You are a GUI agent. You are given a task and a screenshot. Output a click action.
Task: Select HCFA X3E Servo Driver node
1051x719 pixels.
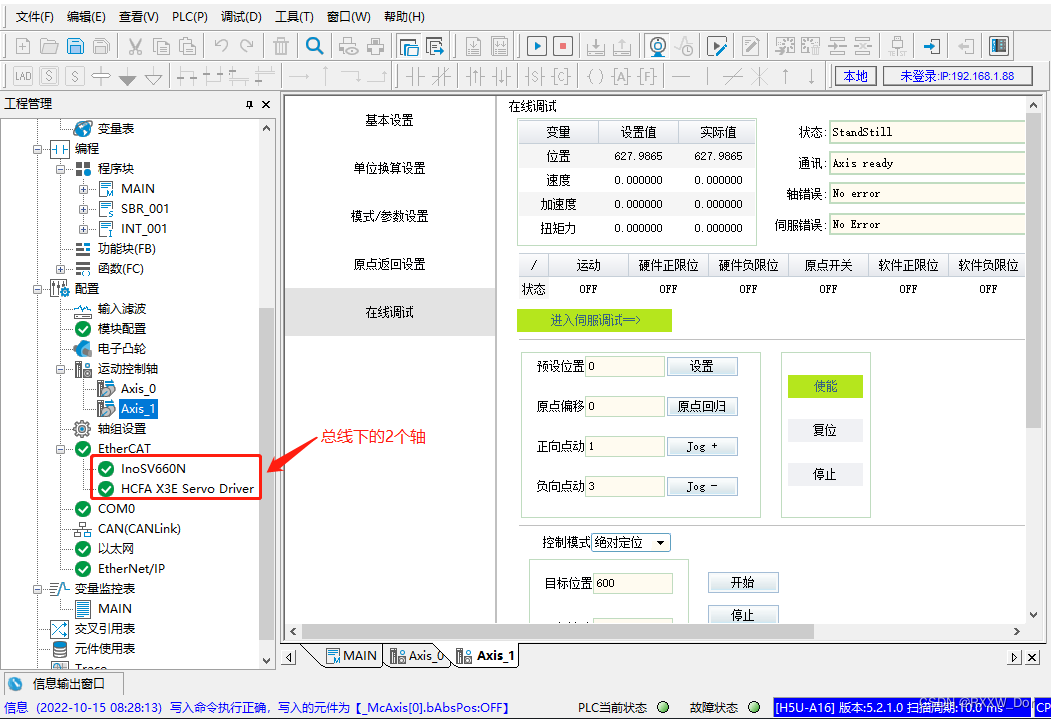[188, 488]
